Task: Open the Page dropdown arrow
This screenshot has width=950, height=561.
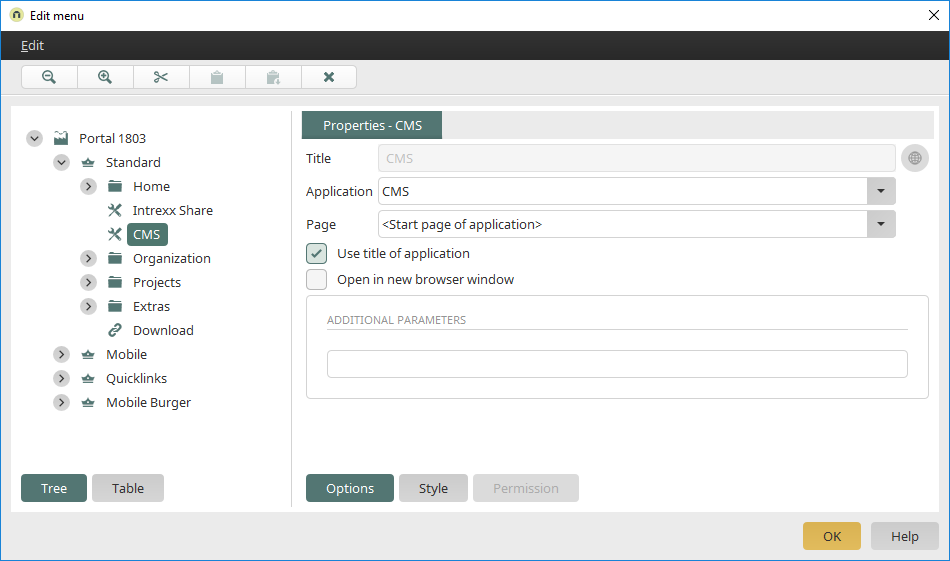Action: click(881, 224)
